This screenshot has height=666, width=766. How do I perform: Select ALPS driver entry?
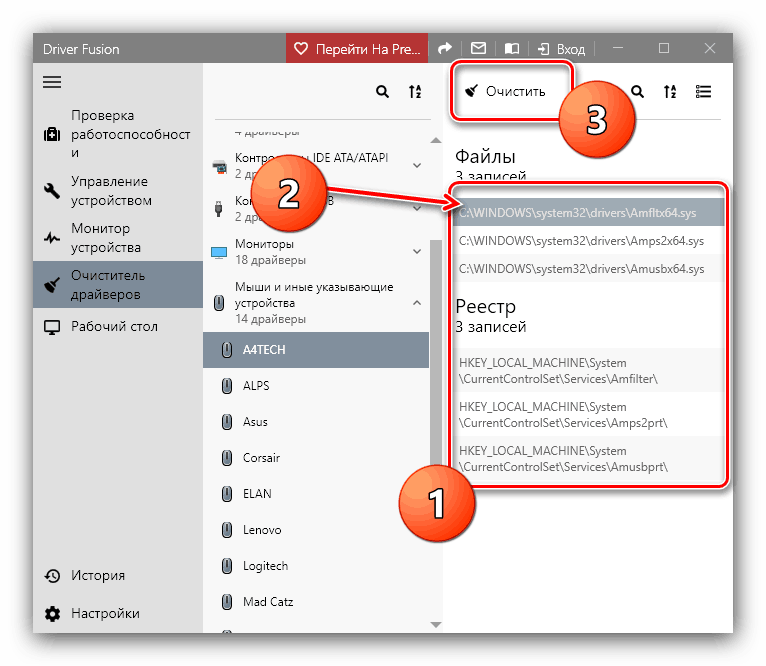316,386
